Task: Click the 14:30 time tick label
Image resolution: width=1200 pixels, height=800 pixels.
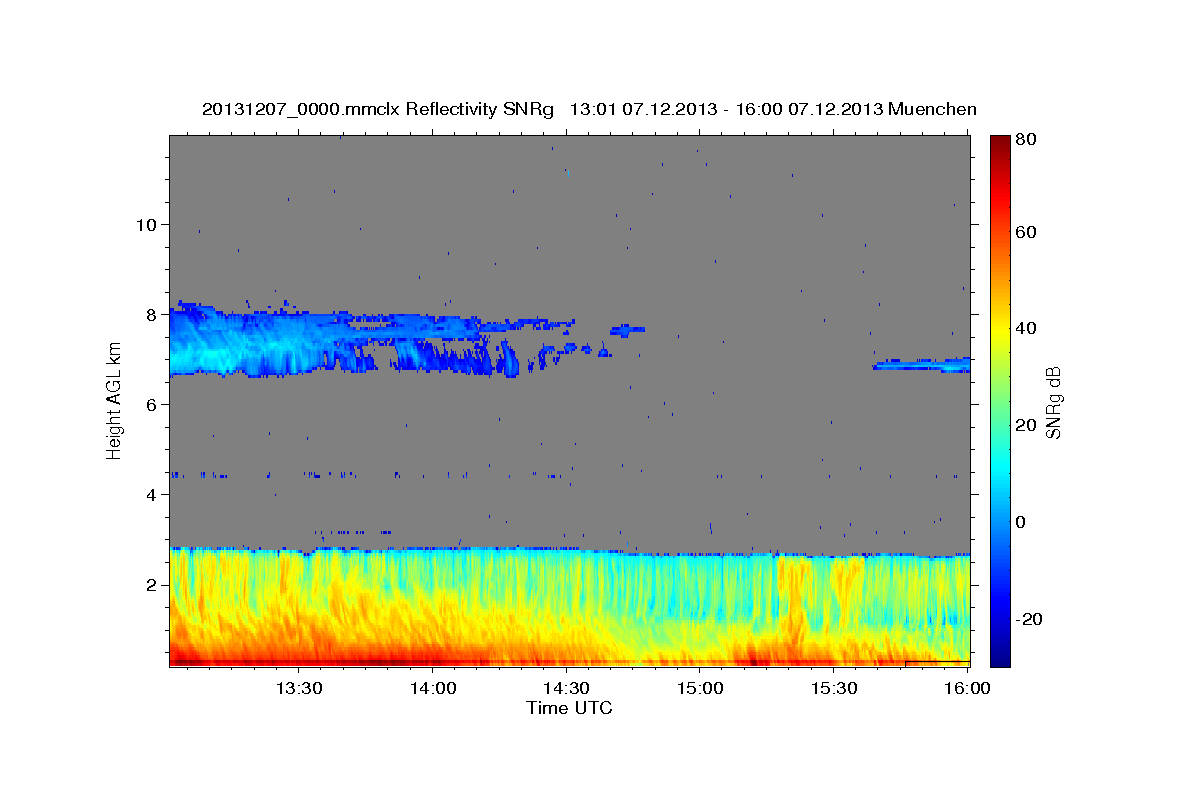Action: pos(567,689)
